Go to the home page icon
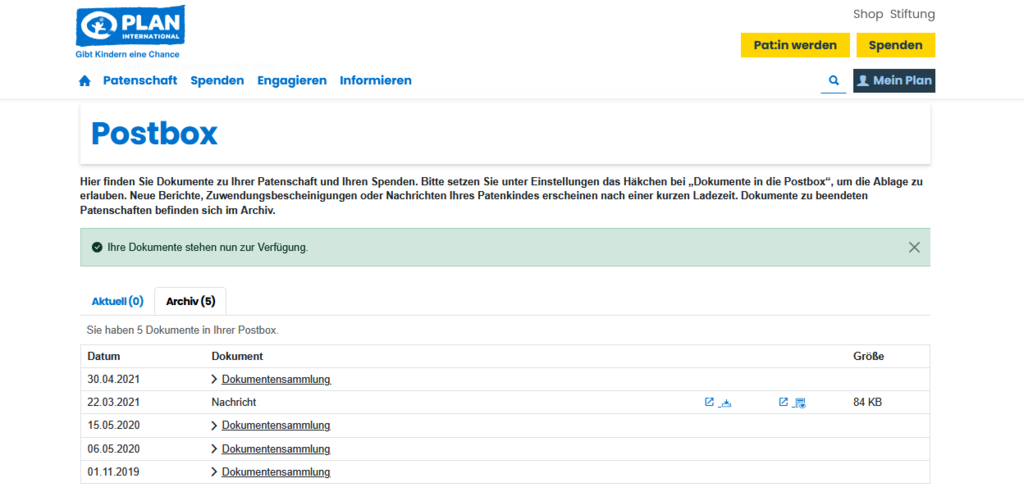 click(x=85, y=81)
